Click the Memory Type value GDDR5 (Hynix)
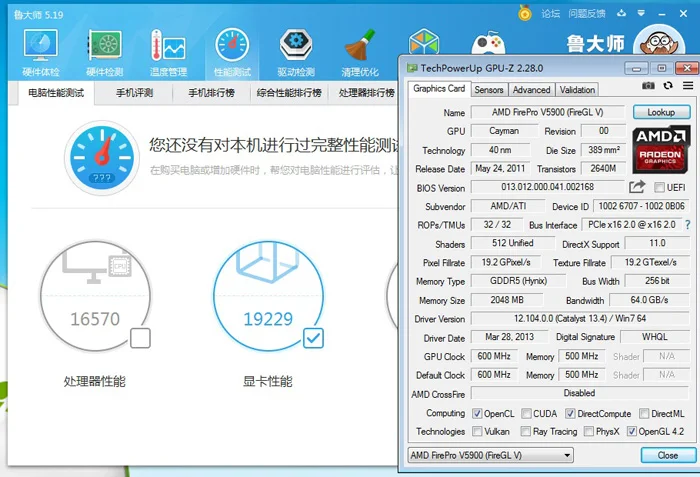Viewport: 700px width, 477px height. pyautogui.click(x=518, y=281)
